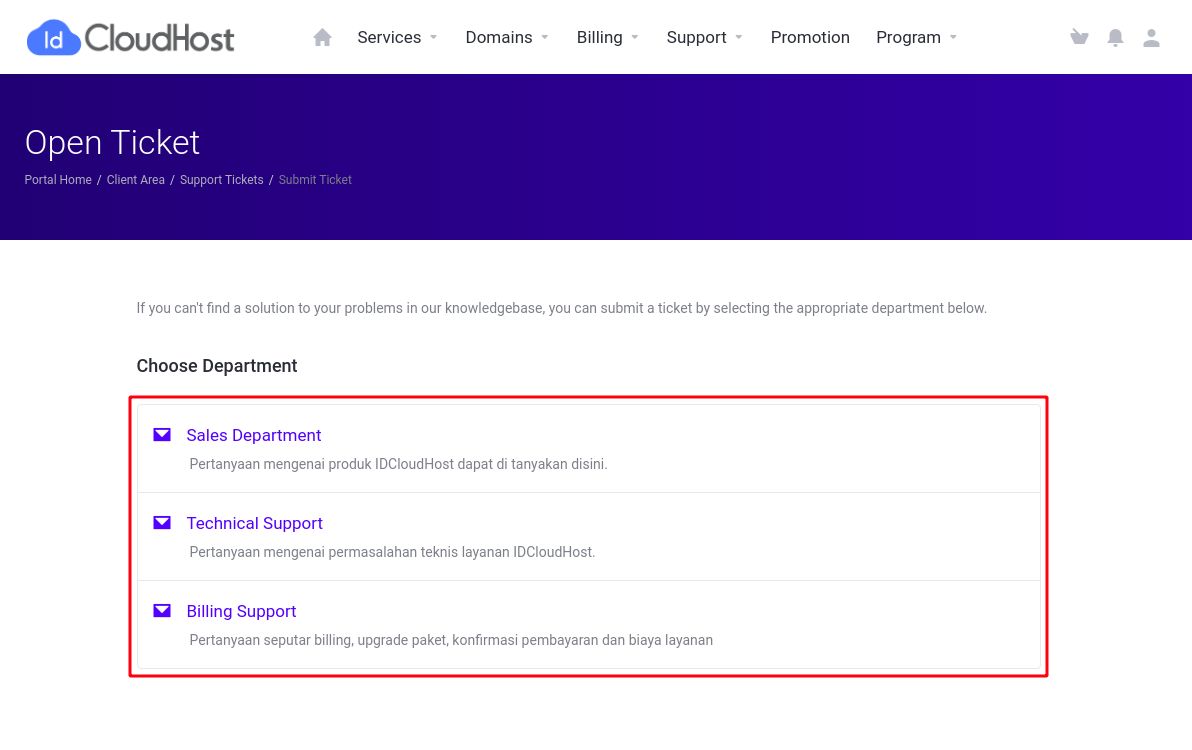Click Support Tickets in the breadcrumb trail
Viewport: 1192px width, 750px height.
click(221, 179)
